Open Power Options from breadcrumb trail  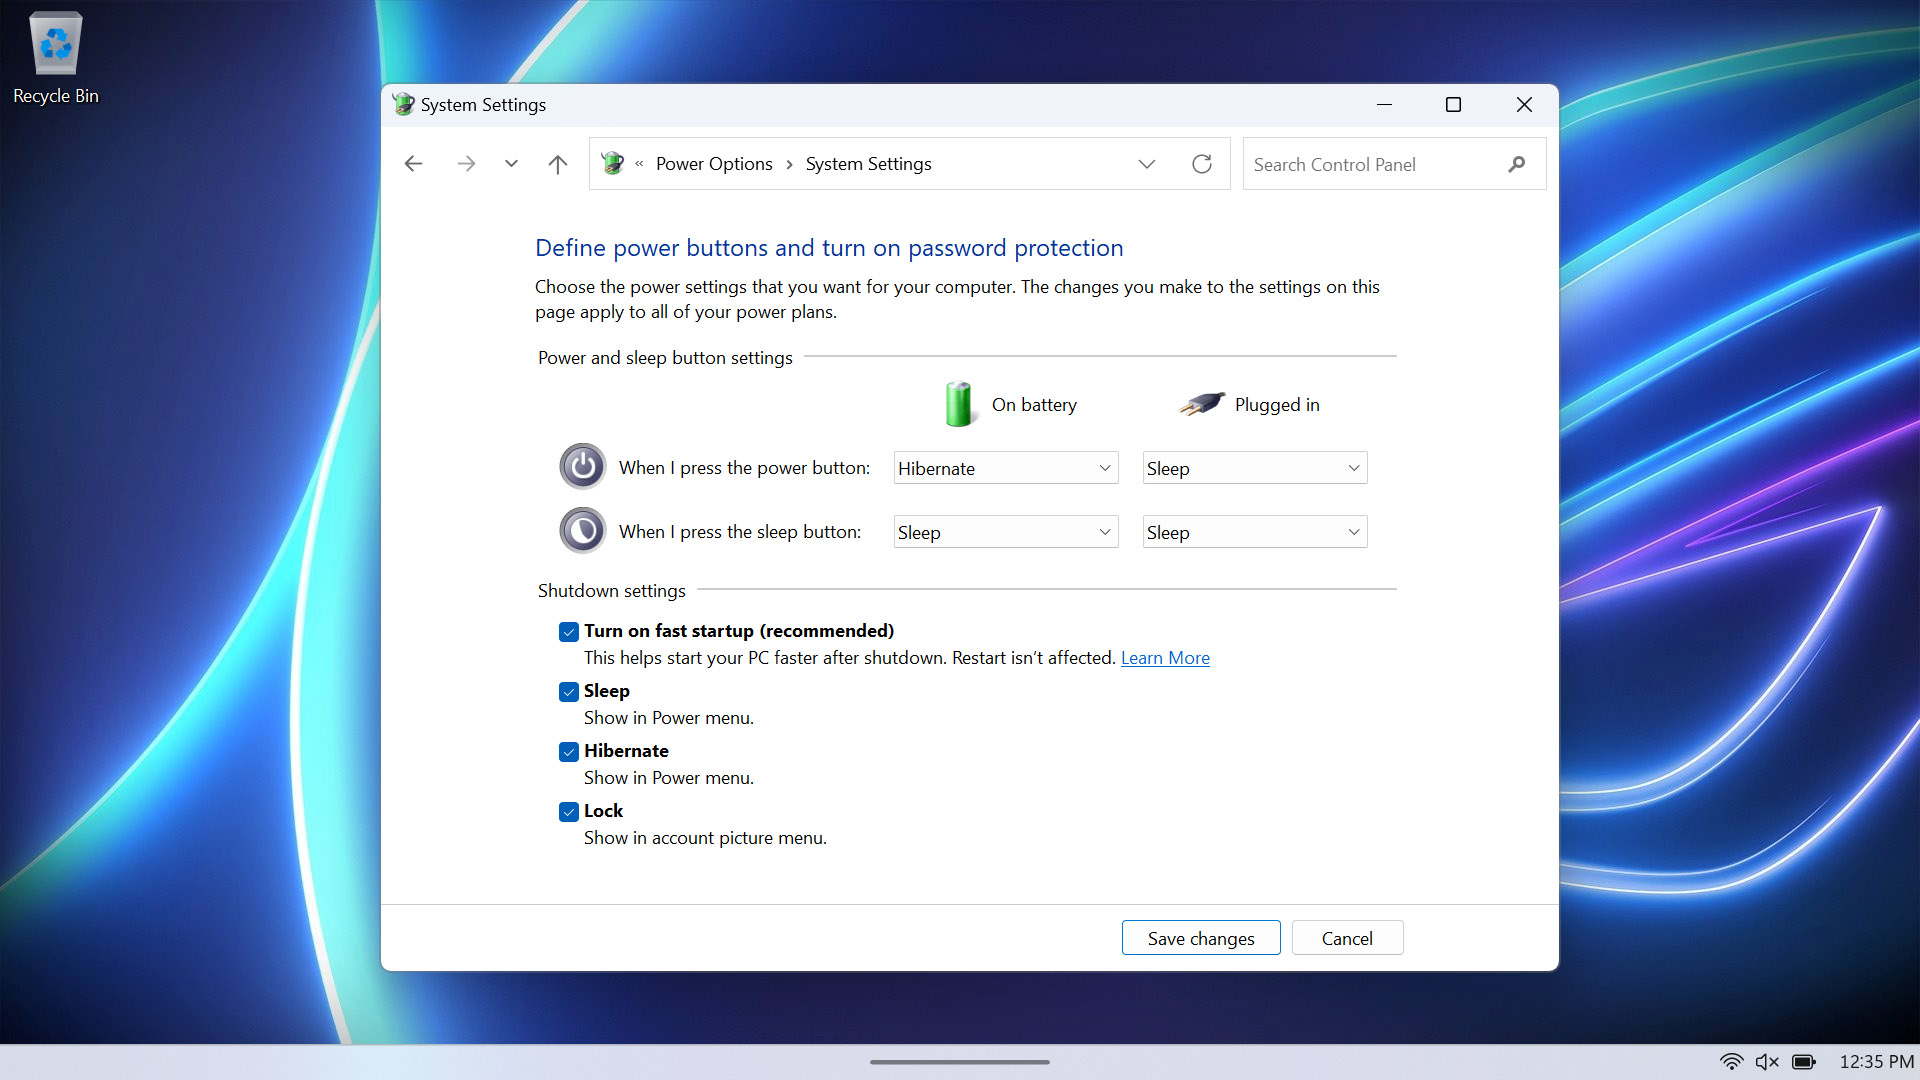pos(713,164)
